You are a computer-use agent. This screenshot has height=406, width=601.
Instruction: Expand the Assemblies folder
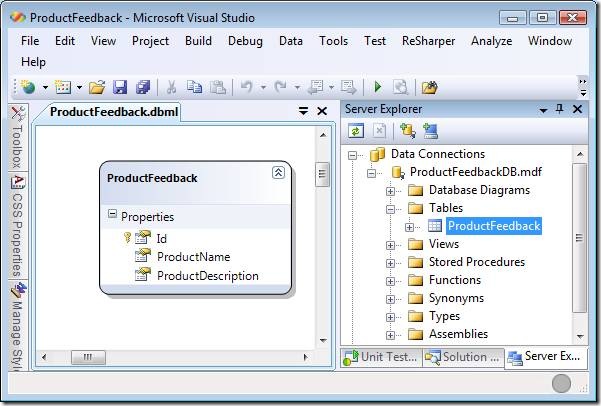tap(390, 335)
